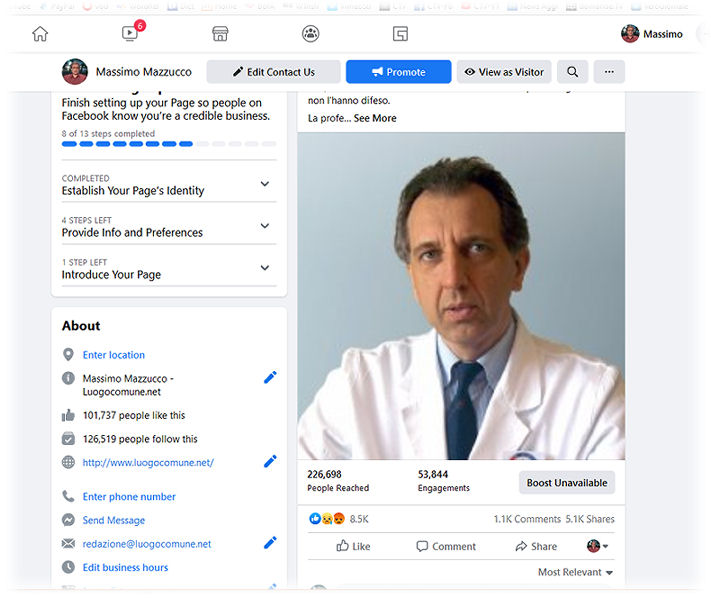Edit page name pencil next to Luogocomune.net
This screenshot has height=598, width=711.
270,378
